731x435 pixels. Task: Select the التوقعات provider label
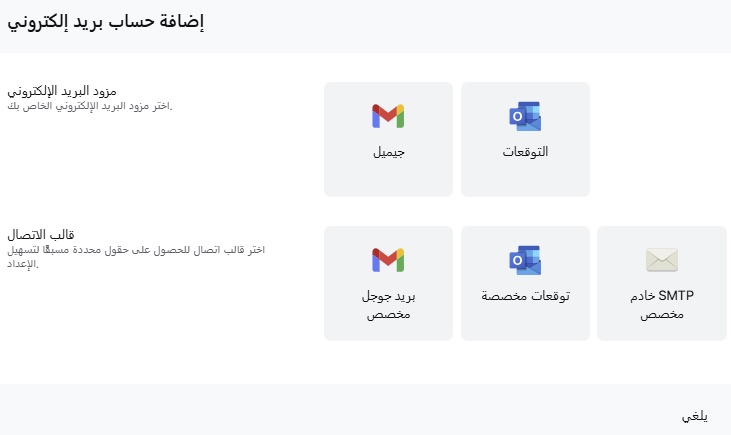pyautogui.click(x=525, y=153)
